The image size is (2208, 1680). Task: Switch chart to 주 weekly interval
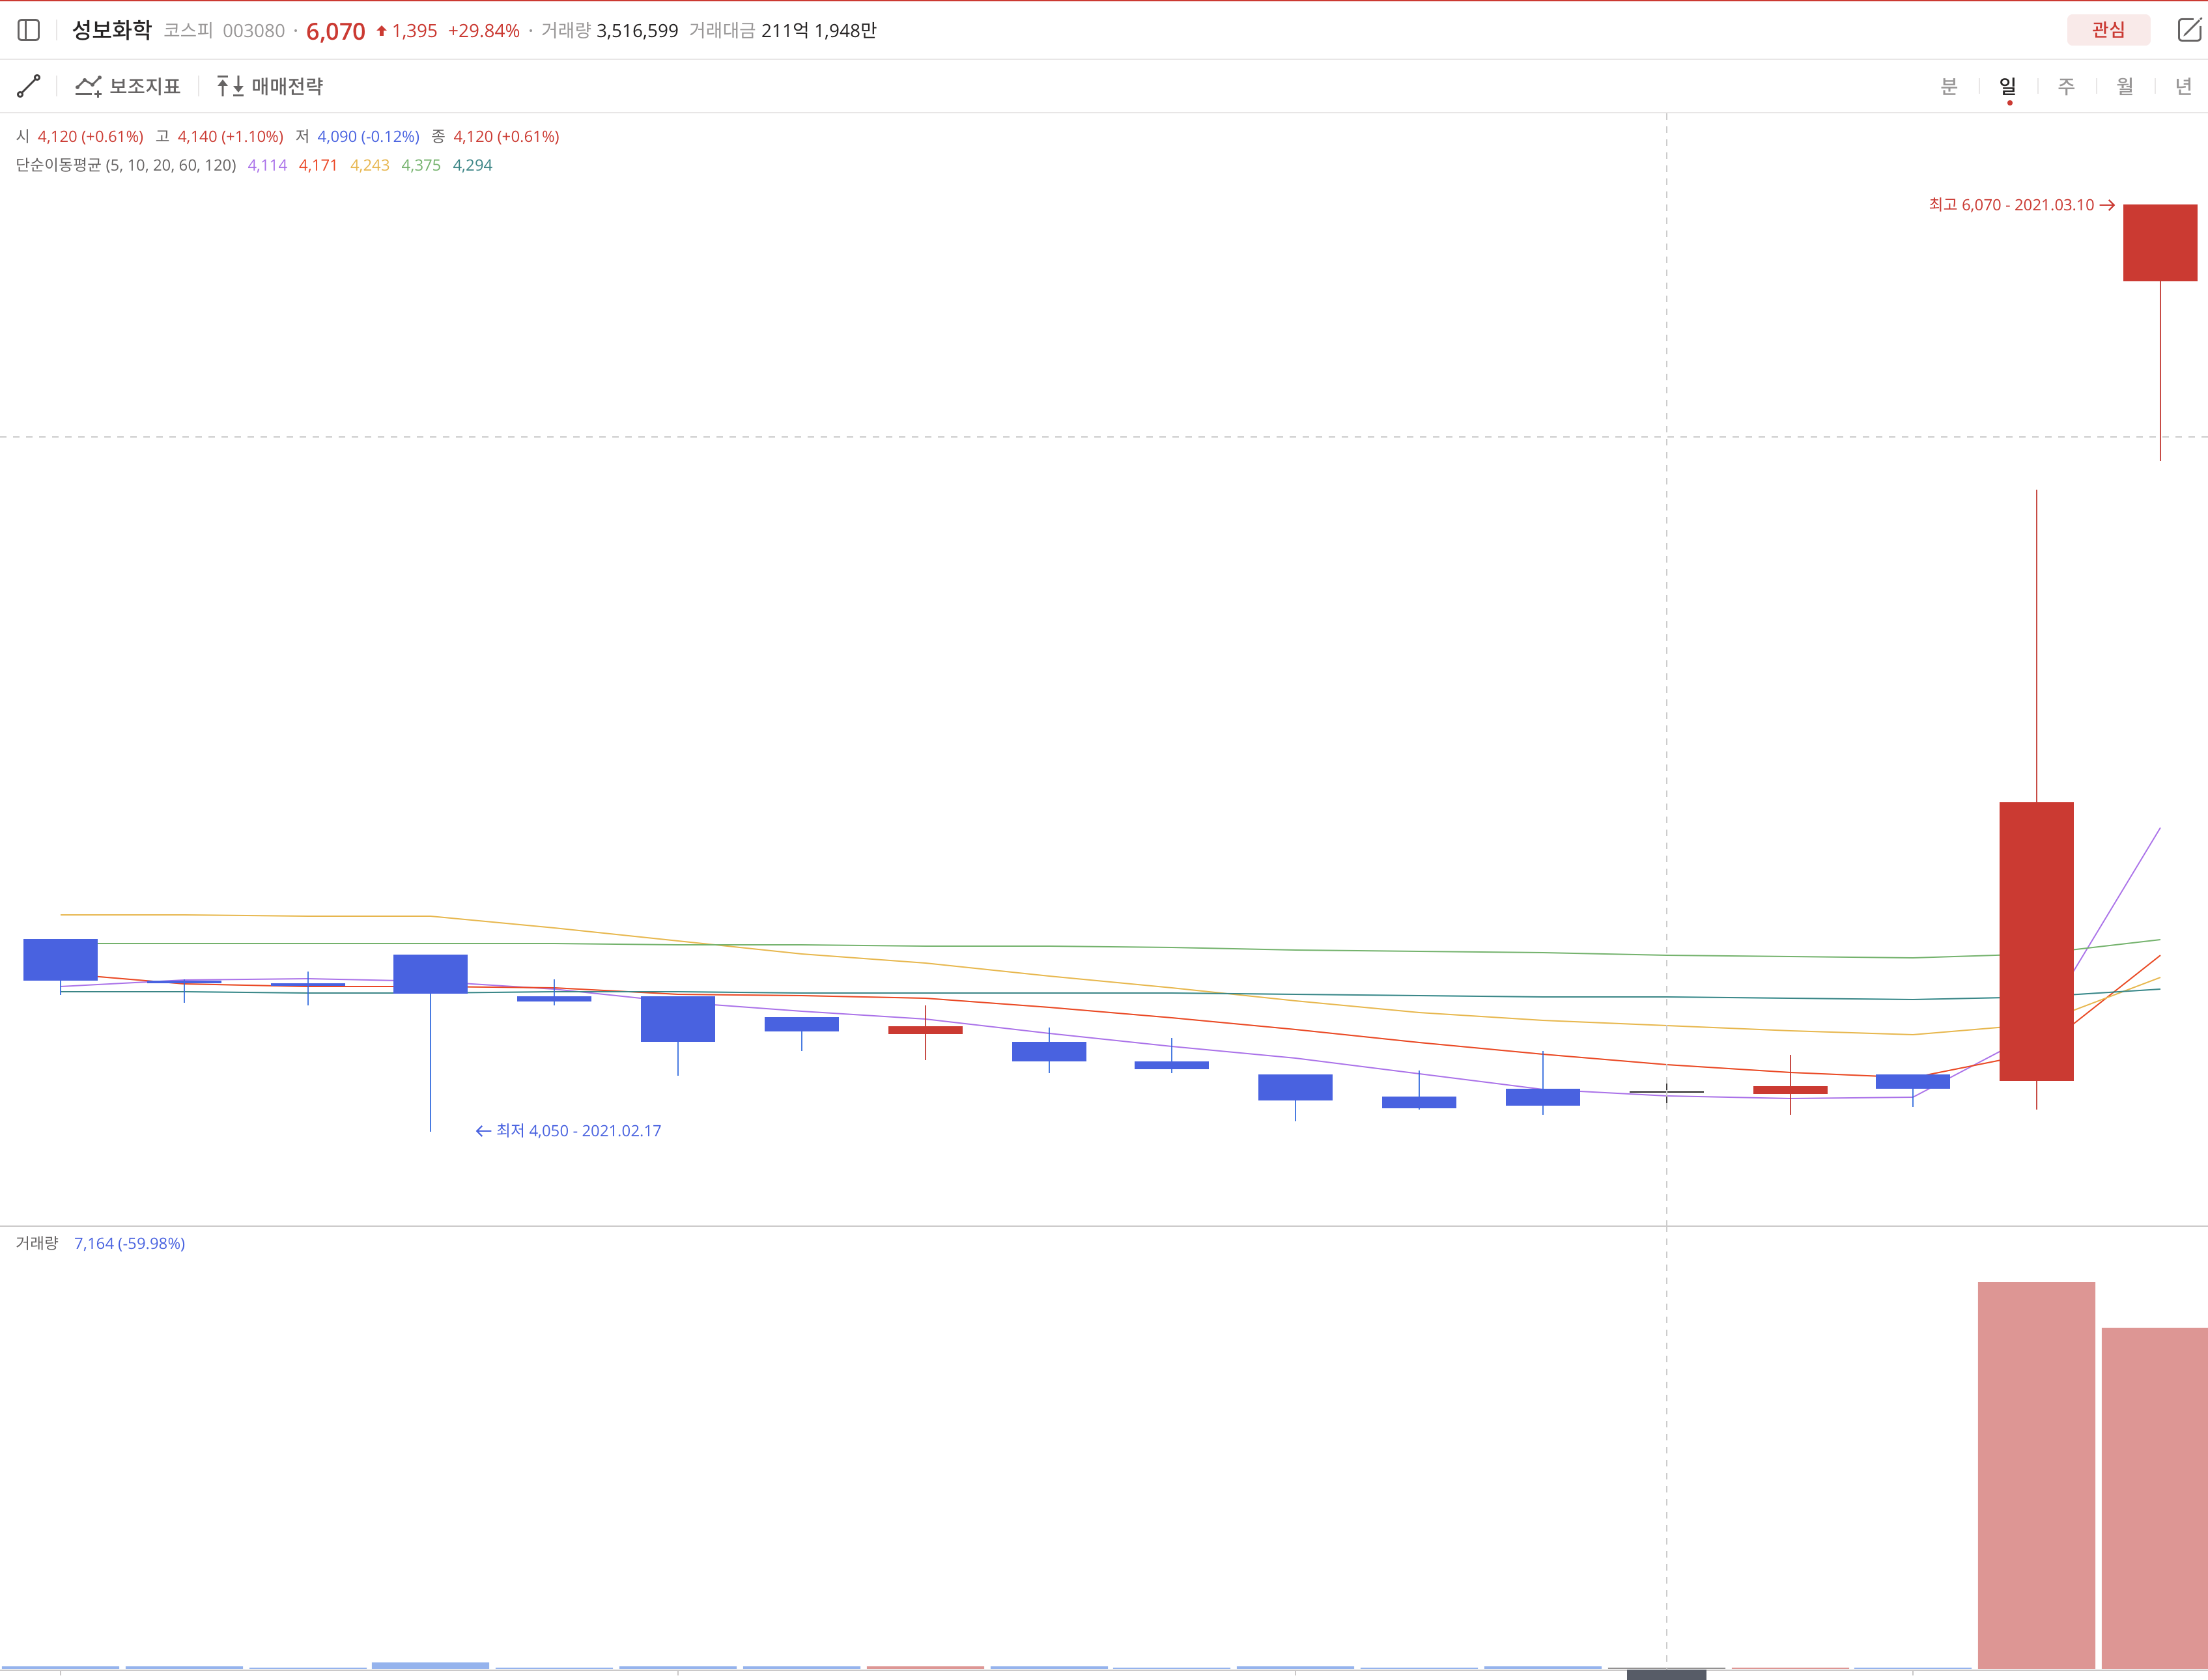tap(2066, 86)
